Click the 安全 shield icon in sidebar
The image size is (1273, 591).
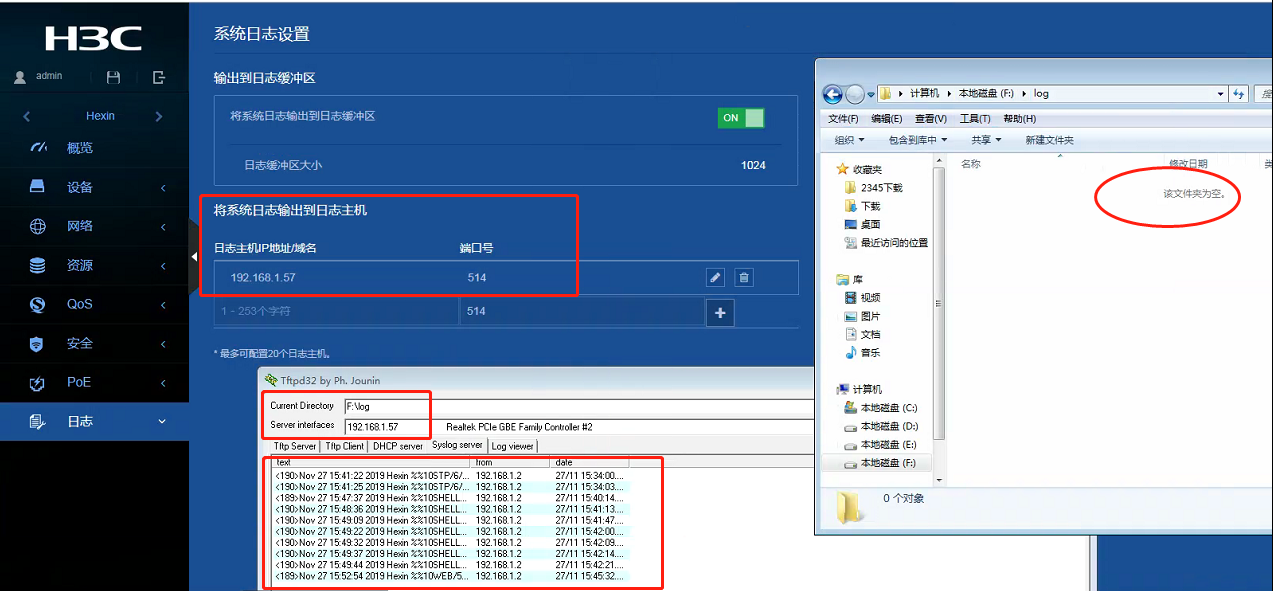37,343
